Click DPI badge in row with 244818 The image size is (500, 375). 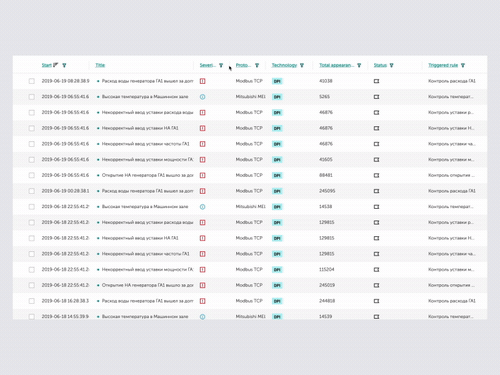(x=277, y=301)
